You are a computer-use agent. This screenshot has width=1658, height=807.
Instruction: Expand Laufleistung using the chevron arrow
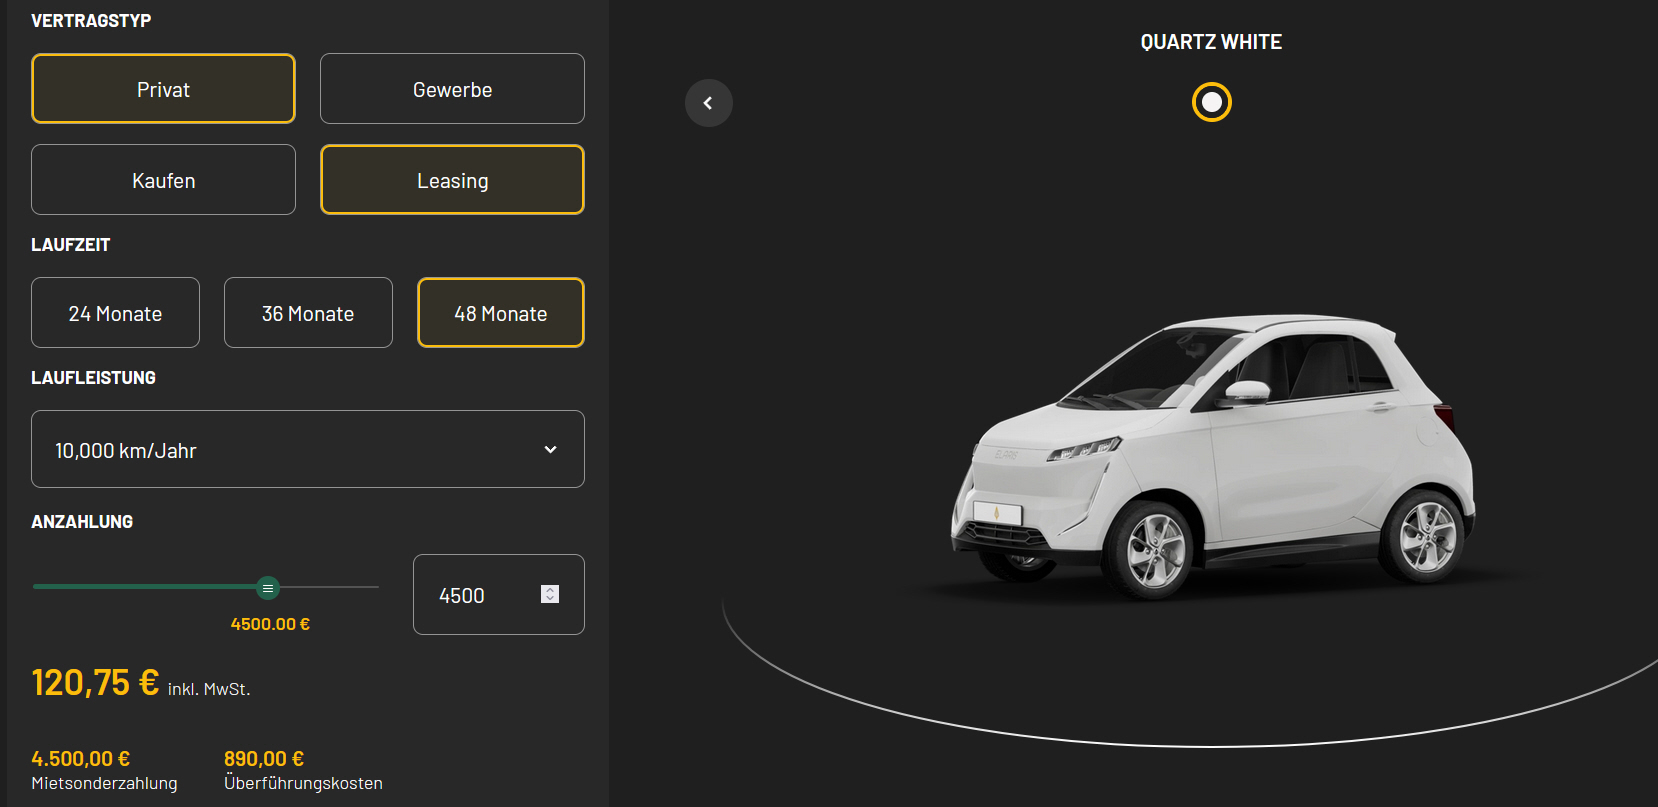pos(550,450)
